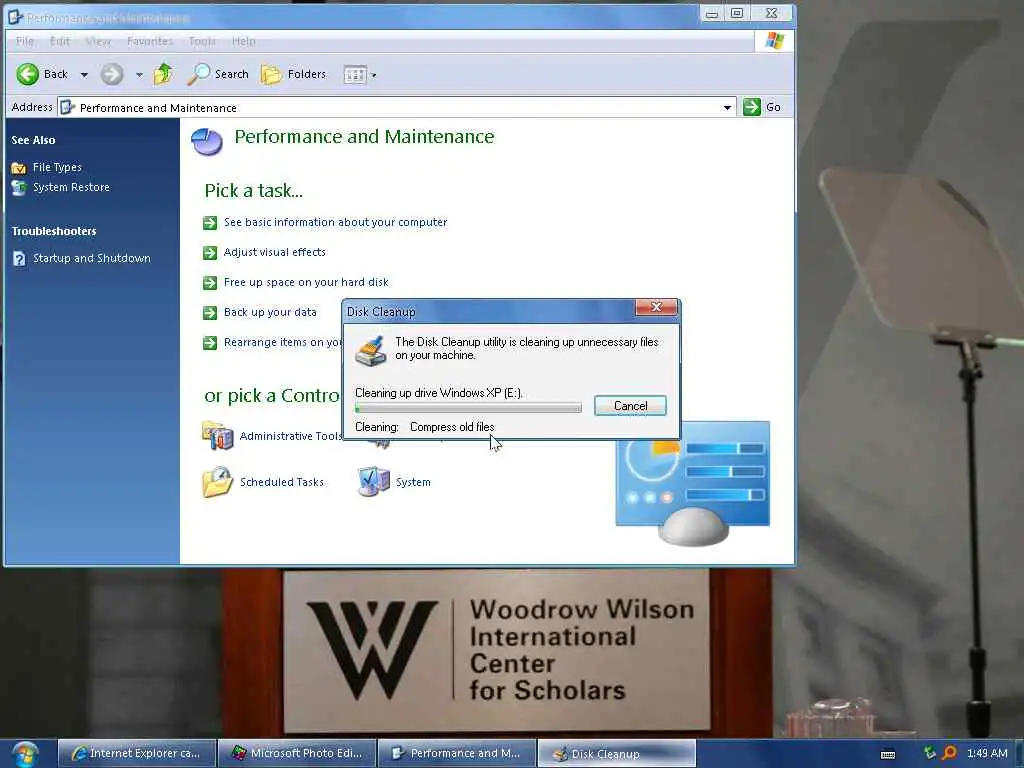Switch to Internet Explorer taskbar button
The image size is (1024, 768).
click(137, 754)
